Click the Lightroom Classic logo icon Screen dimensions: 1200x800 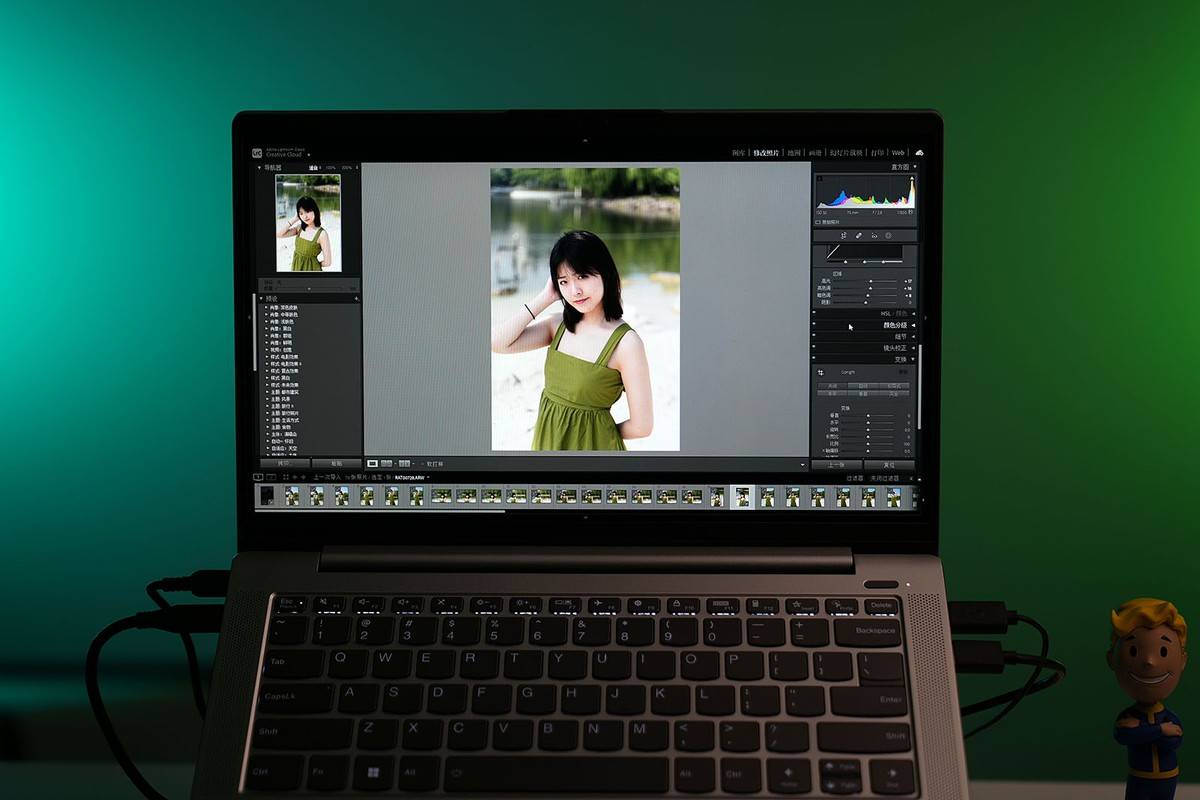257,153
